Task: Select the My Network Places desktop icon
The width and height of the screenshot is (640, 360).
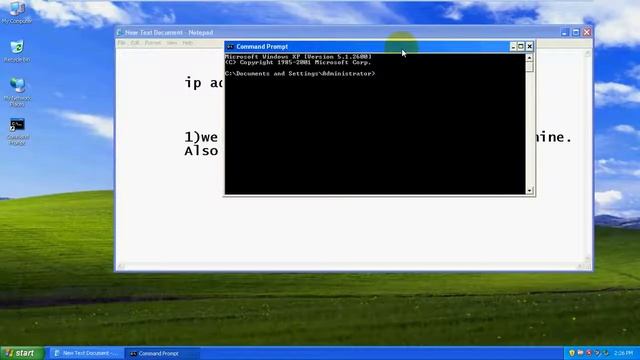Action: tap(17, 92)
